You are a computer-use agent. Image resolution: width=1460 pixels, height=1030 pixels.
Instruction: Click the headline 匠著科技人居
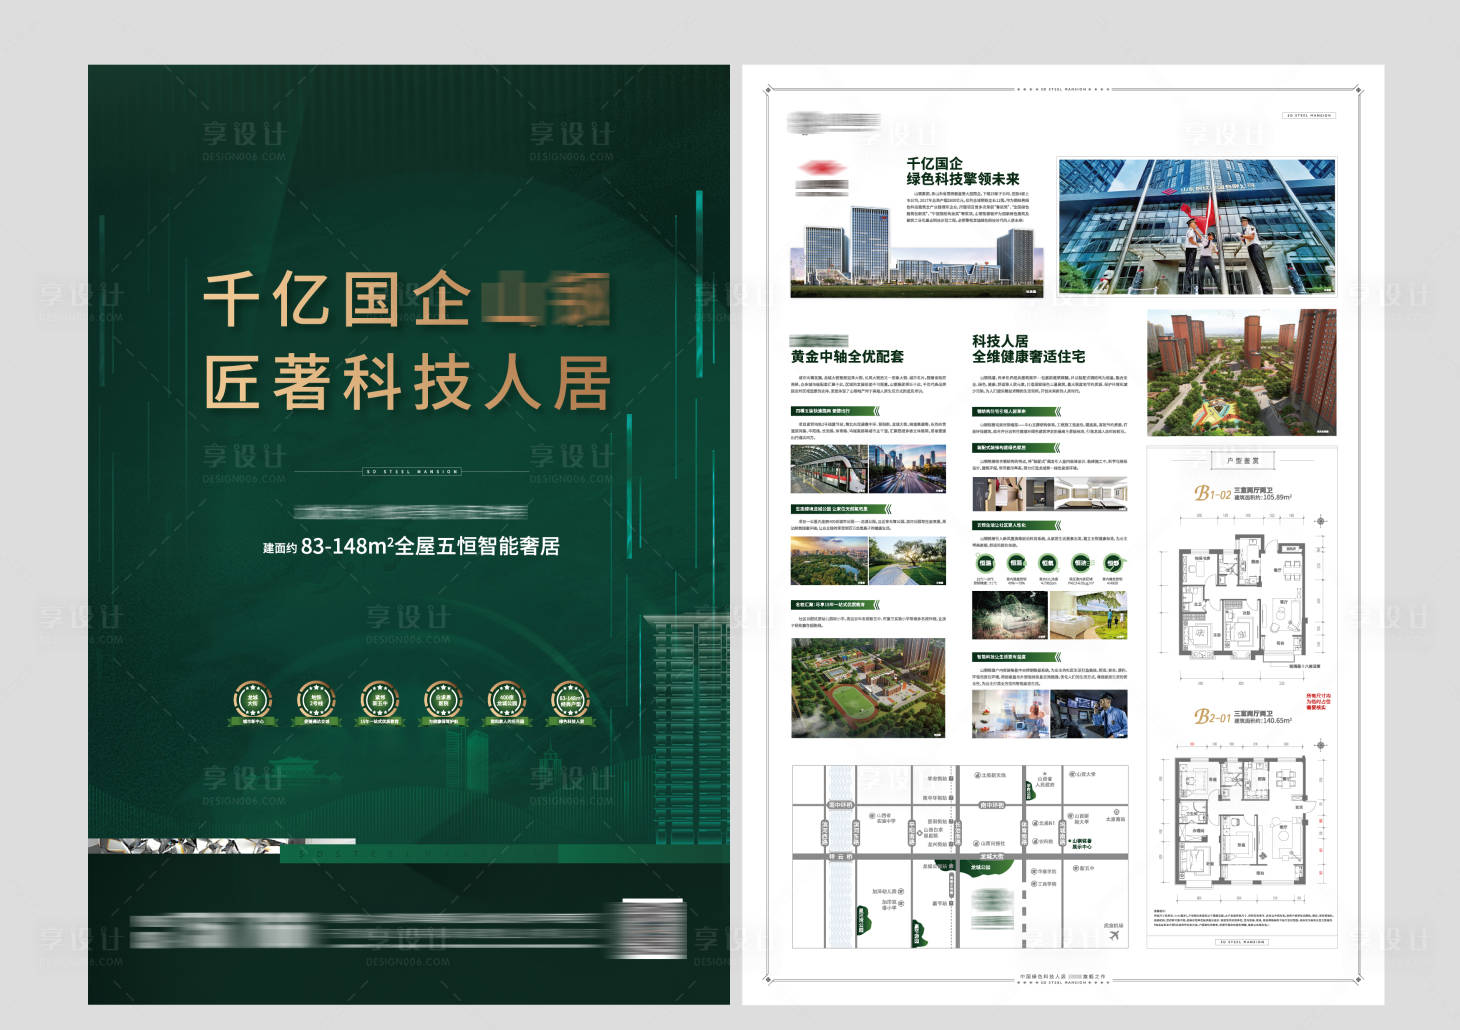coord(407,382)
